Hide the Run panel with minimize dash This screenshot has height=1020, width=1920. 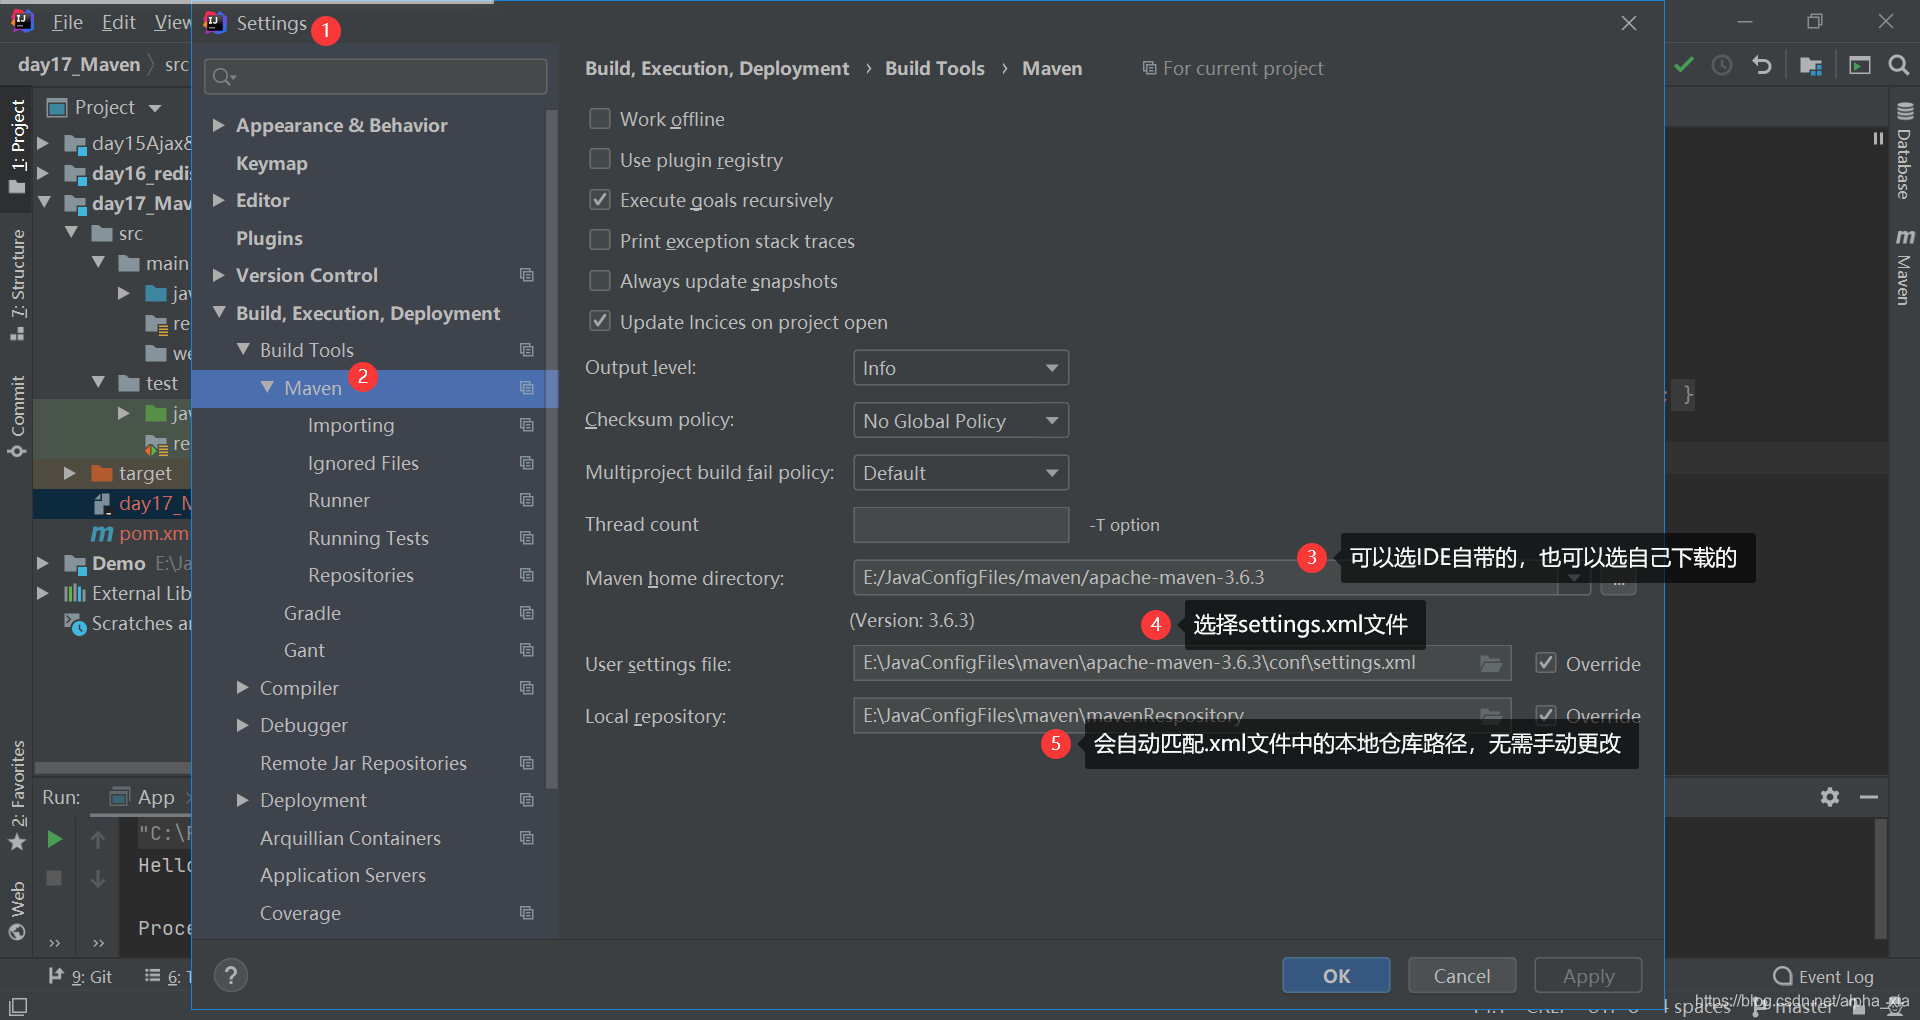pyautogui.click(x=1869, y=797)
